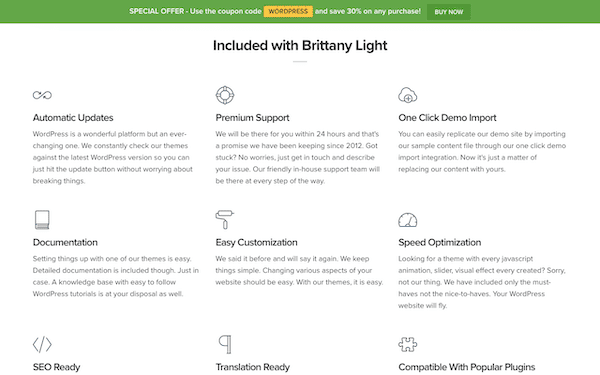Select the Premium Support heading
Viewport: 600px width, 375px height.
pyautogui.click(x=252, y=118)
